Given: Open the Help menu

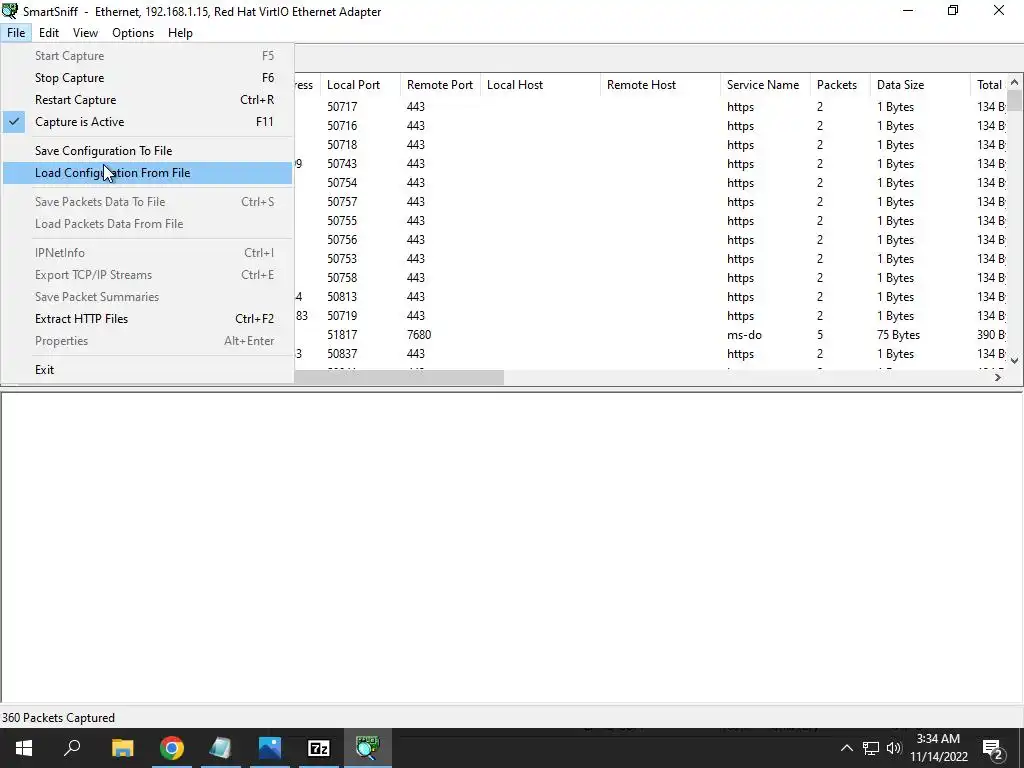Looking at the screenshot, I should 180,33.
